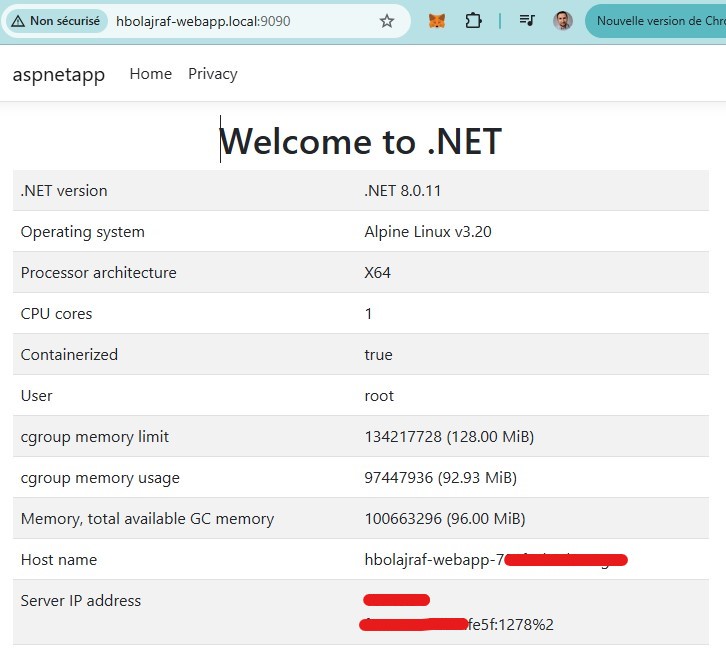Open the Chrome profile avatar
The width and height of the screenshot is (726, 655).
[x=563, y=21]
